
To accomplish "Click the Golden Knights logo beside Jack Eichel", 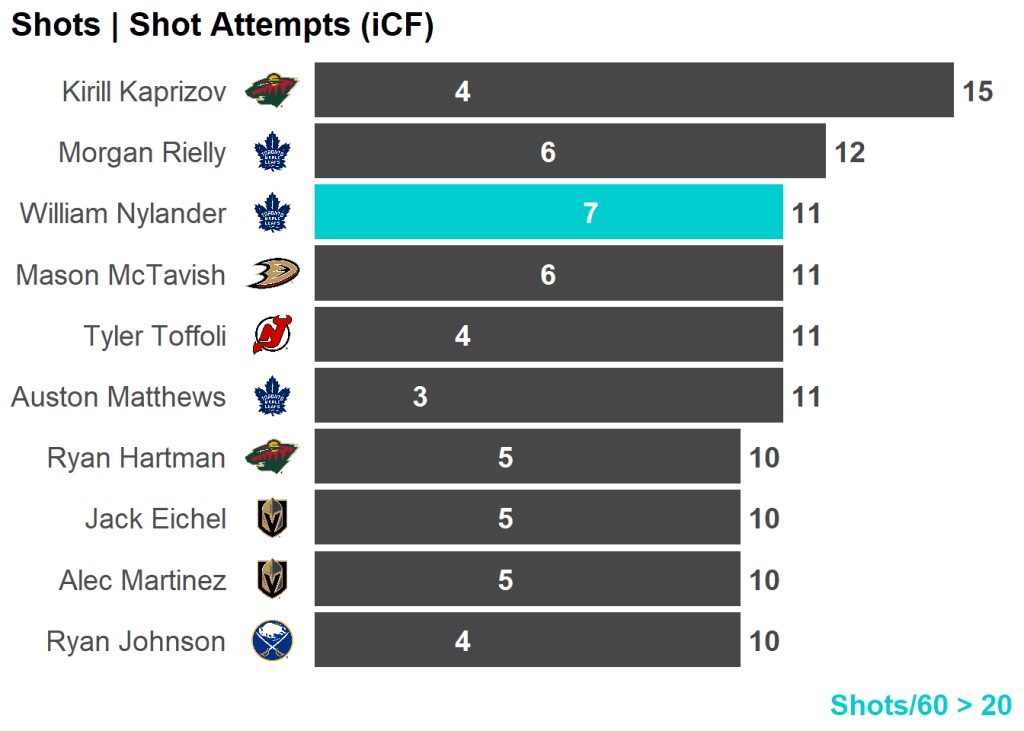I will pyautogui.click(x=271, y=519).
